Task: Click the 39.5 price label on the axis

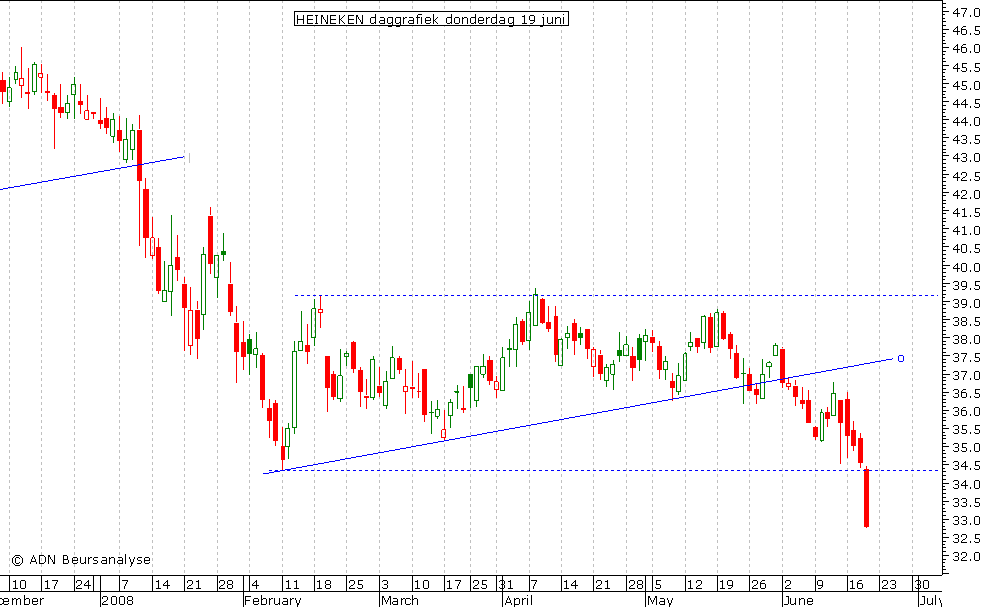Action: [966, 285]
